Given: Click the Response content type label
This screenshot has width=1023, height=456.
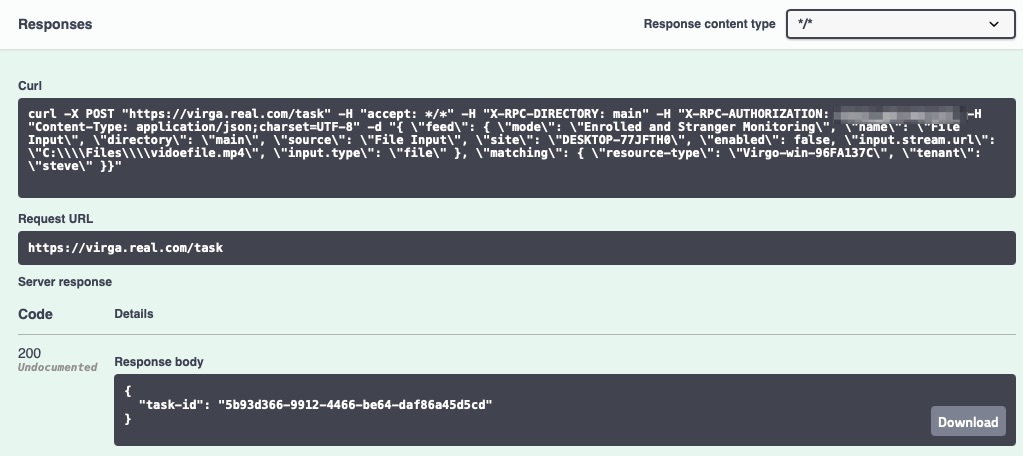Looking at the screenshot, I should coord(709,24).
